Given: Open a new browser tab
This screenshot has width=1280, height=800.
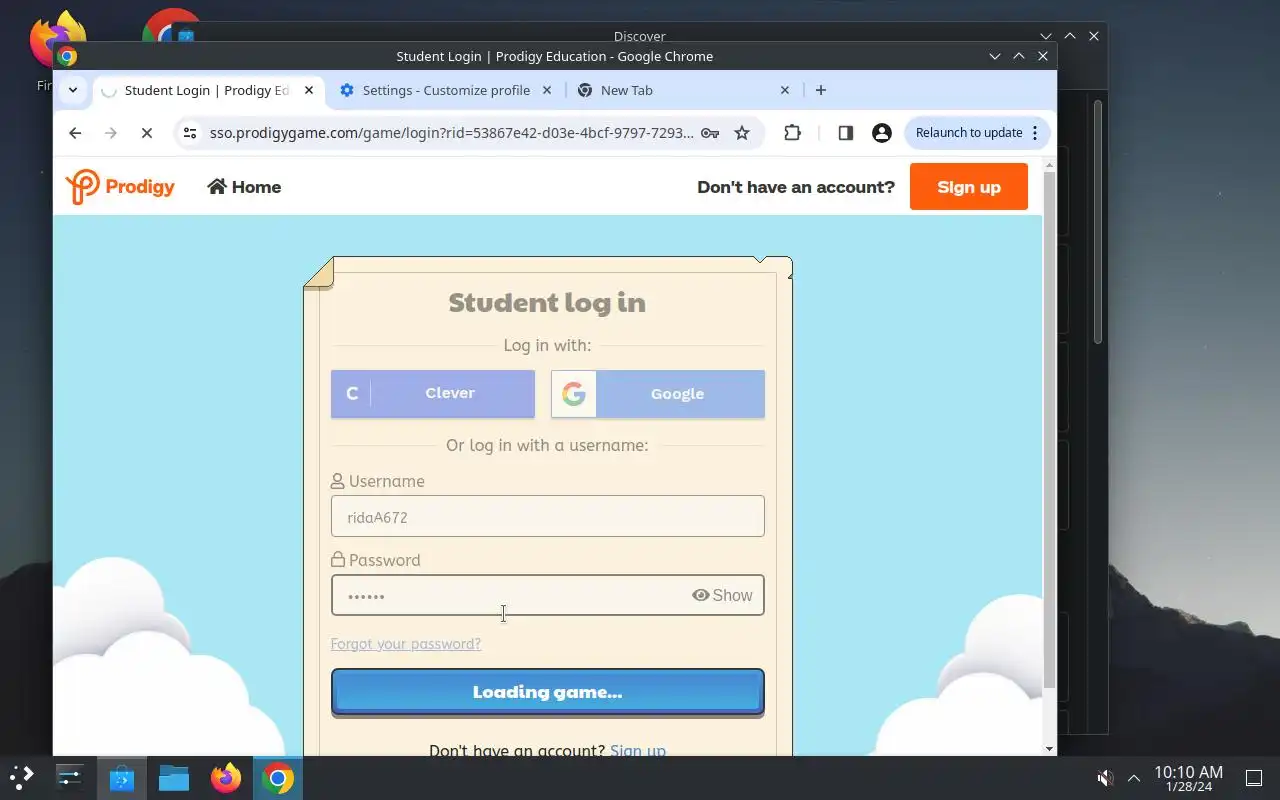Looking at the screenshot, I should (x=821, y=90).
